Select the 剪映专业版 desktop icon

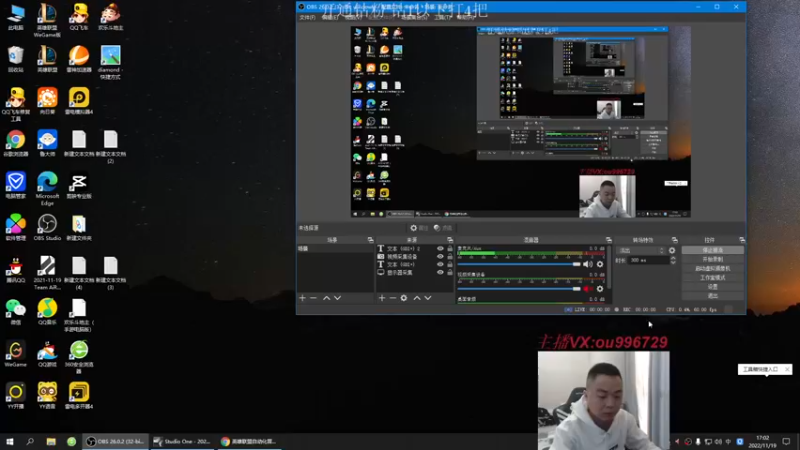tap(79, 186)
